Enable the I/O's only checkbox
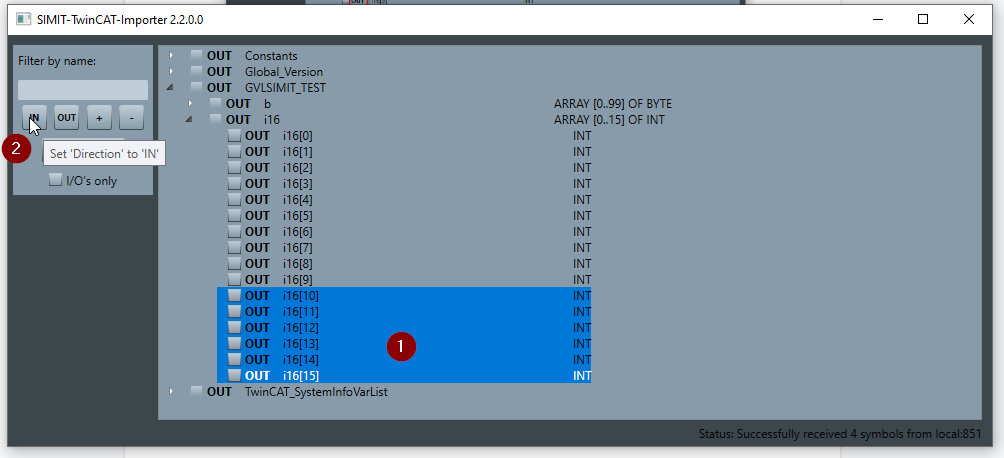 click(56, 180)
